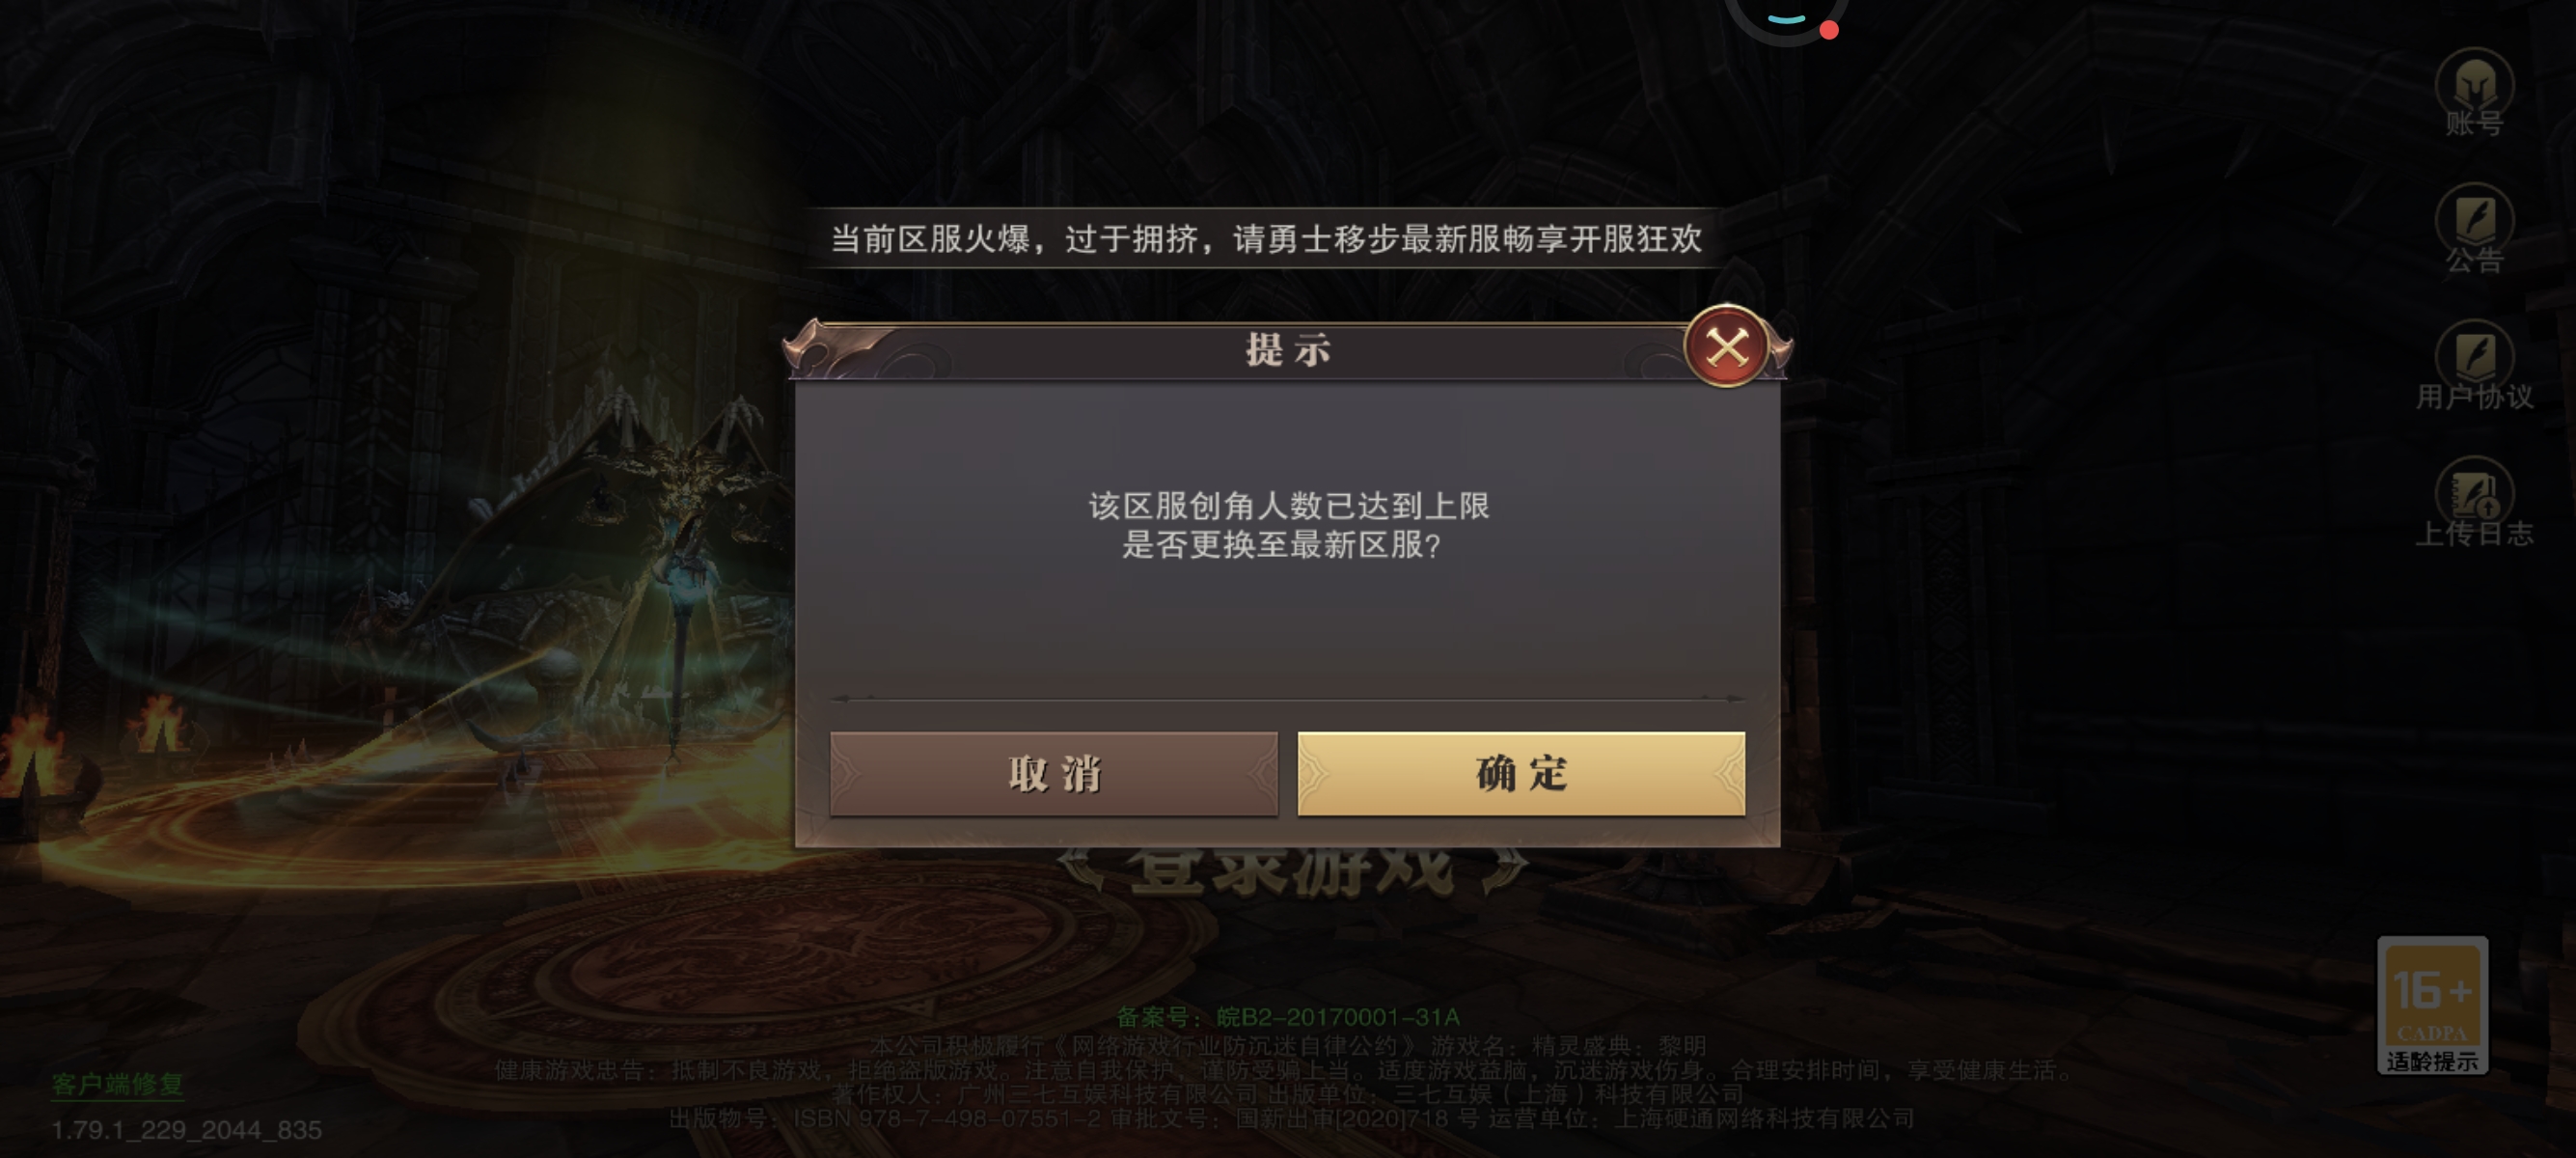This screenshot has width=2576, height=1158.
Task: Open the 客户端修复 client repair link
Action: (x=118, y=1084)
